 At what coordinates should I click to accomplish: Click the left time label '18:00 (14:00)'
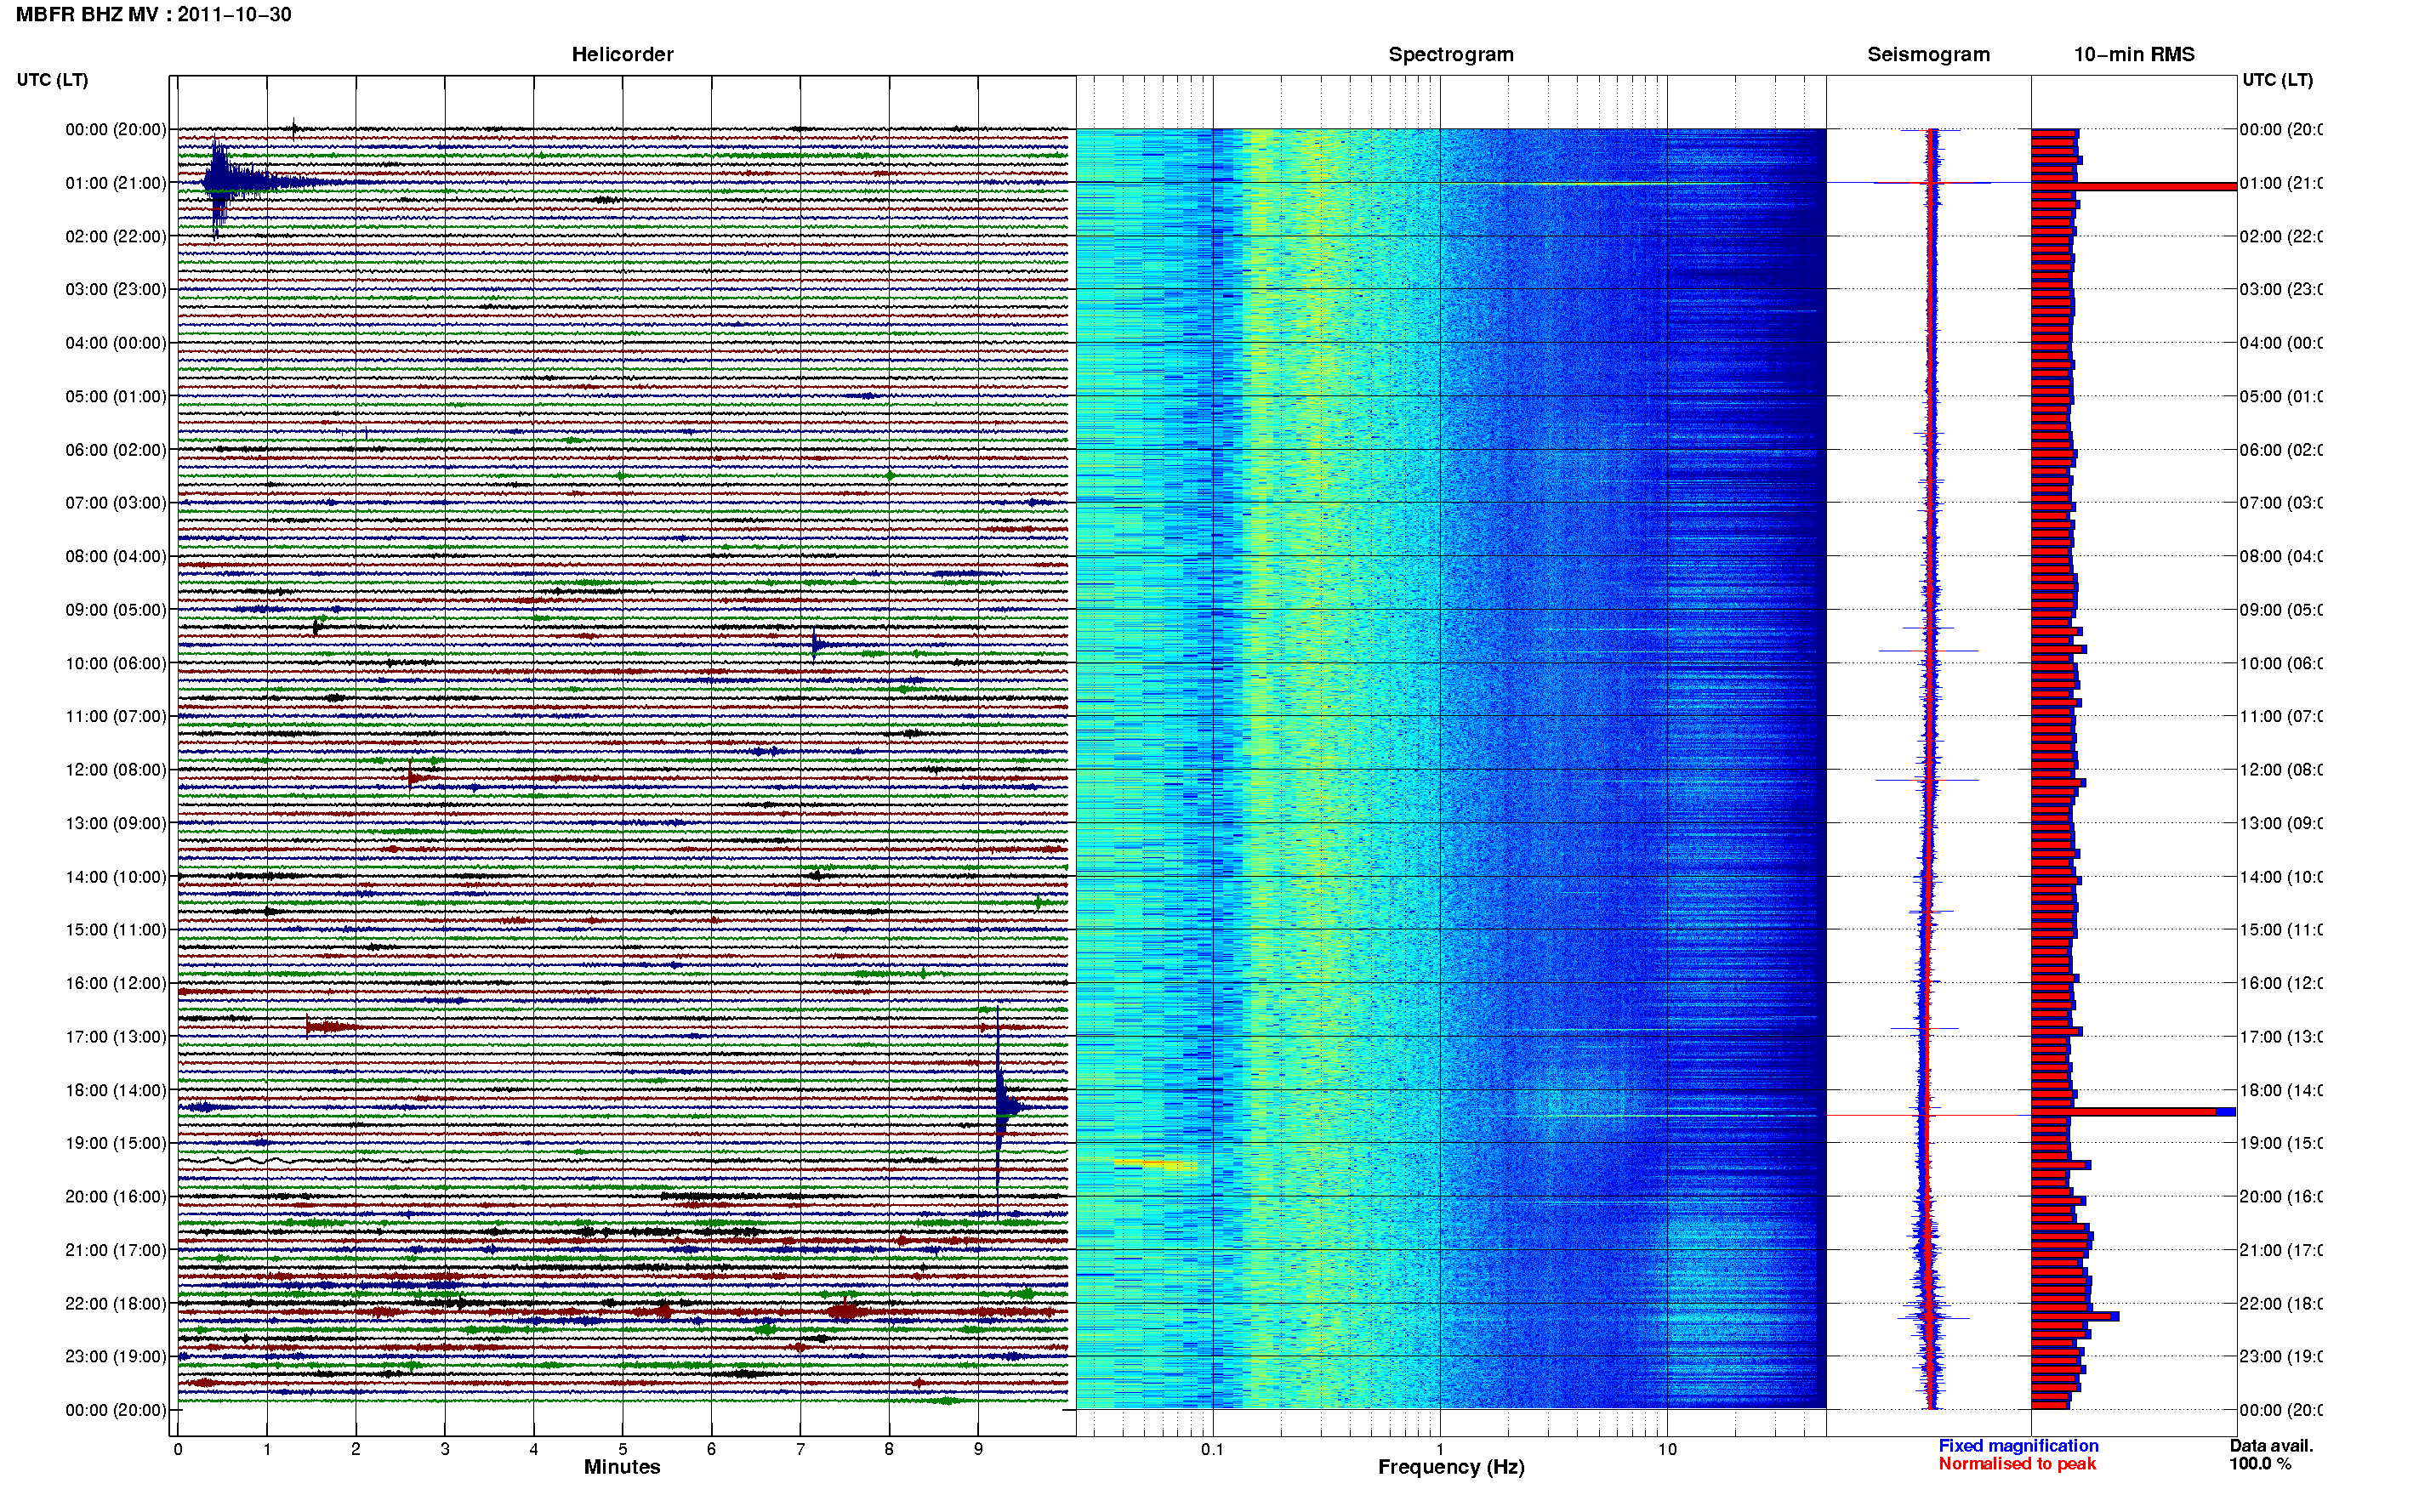coord(116,1090)
